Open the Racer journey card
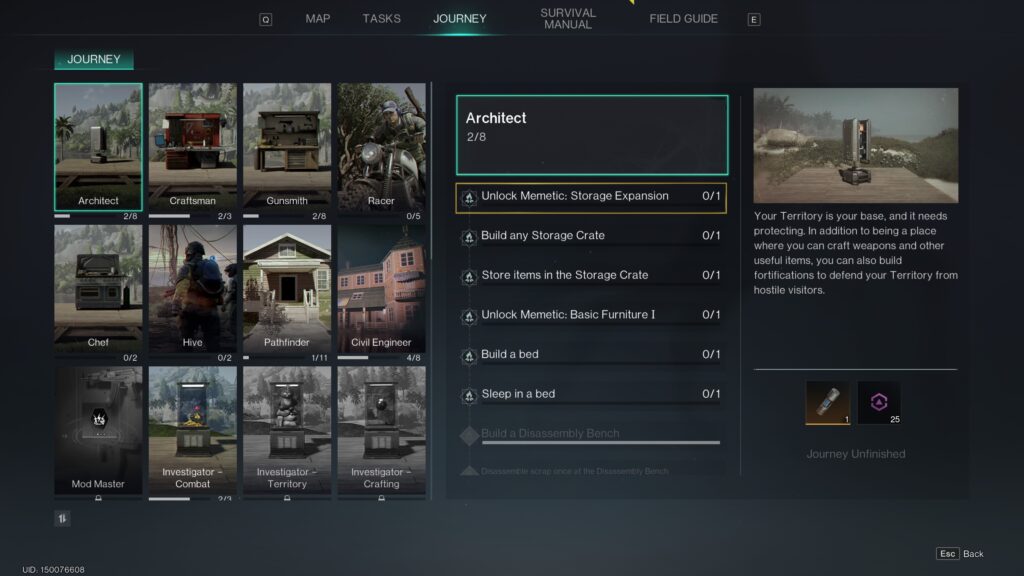 point(381,147)
